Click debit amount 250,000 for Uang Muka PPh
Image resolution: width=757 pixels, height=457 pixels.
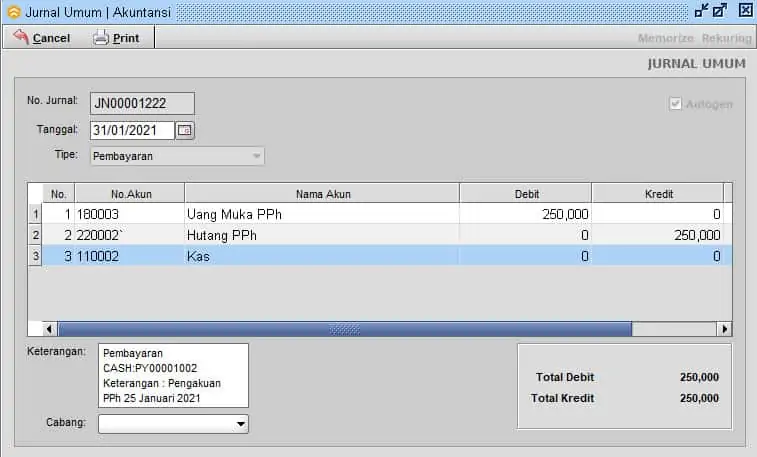525,214
